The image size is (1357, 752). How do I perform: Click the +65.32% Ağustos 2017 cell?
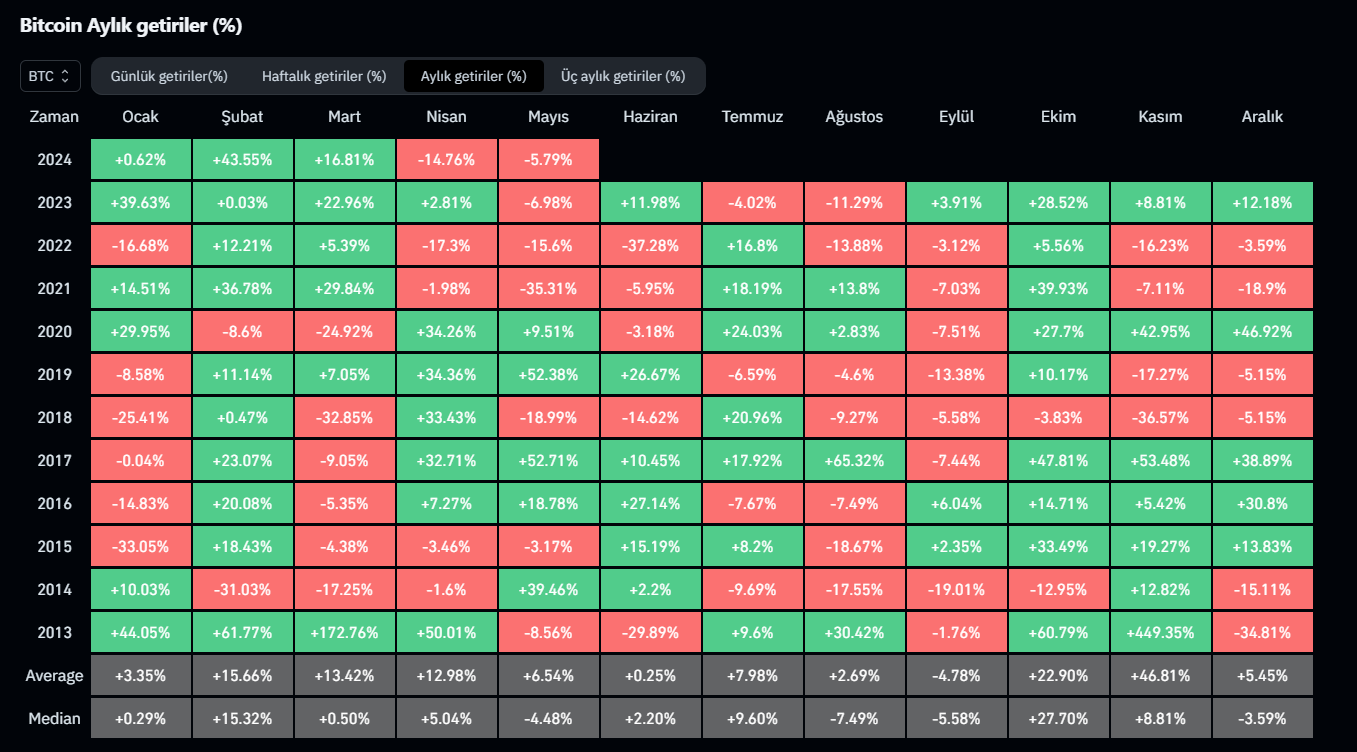click(854, 461)
